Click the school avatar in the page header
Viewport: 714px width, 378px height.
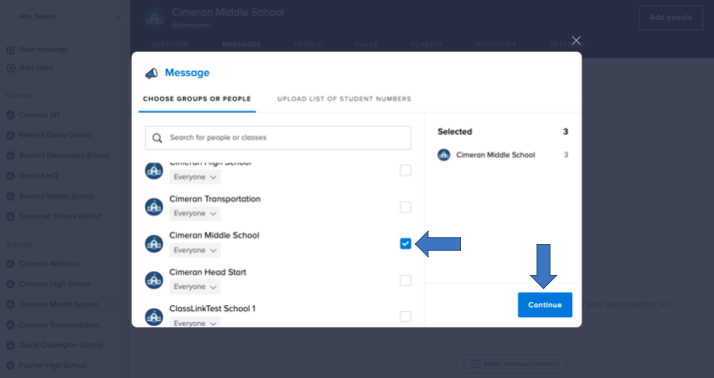(x=154, y=19)
